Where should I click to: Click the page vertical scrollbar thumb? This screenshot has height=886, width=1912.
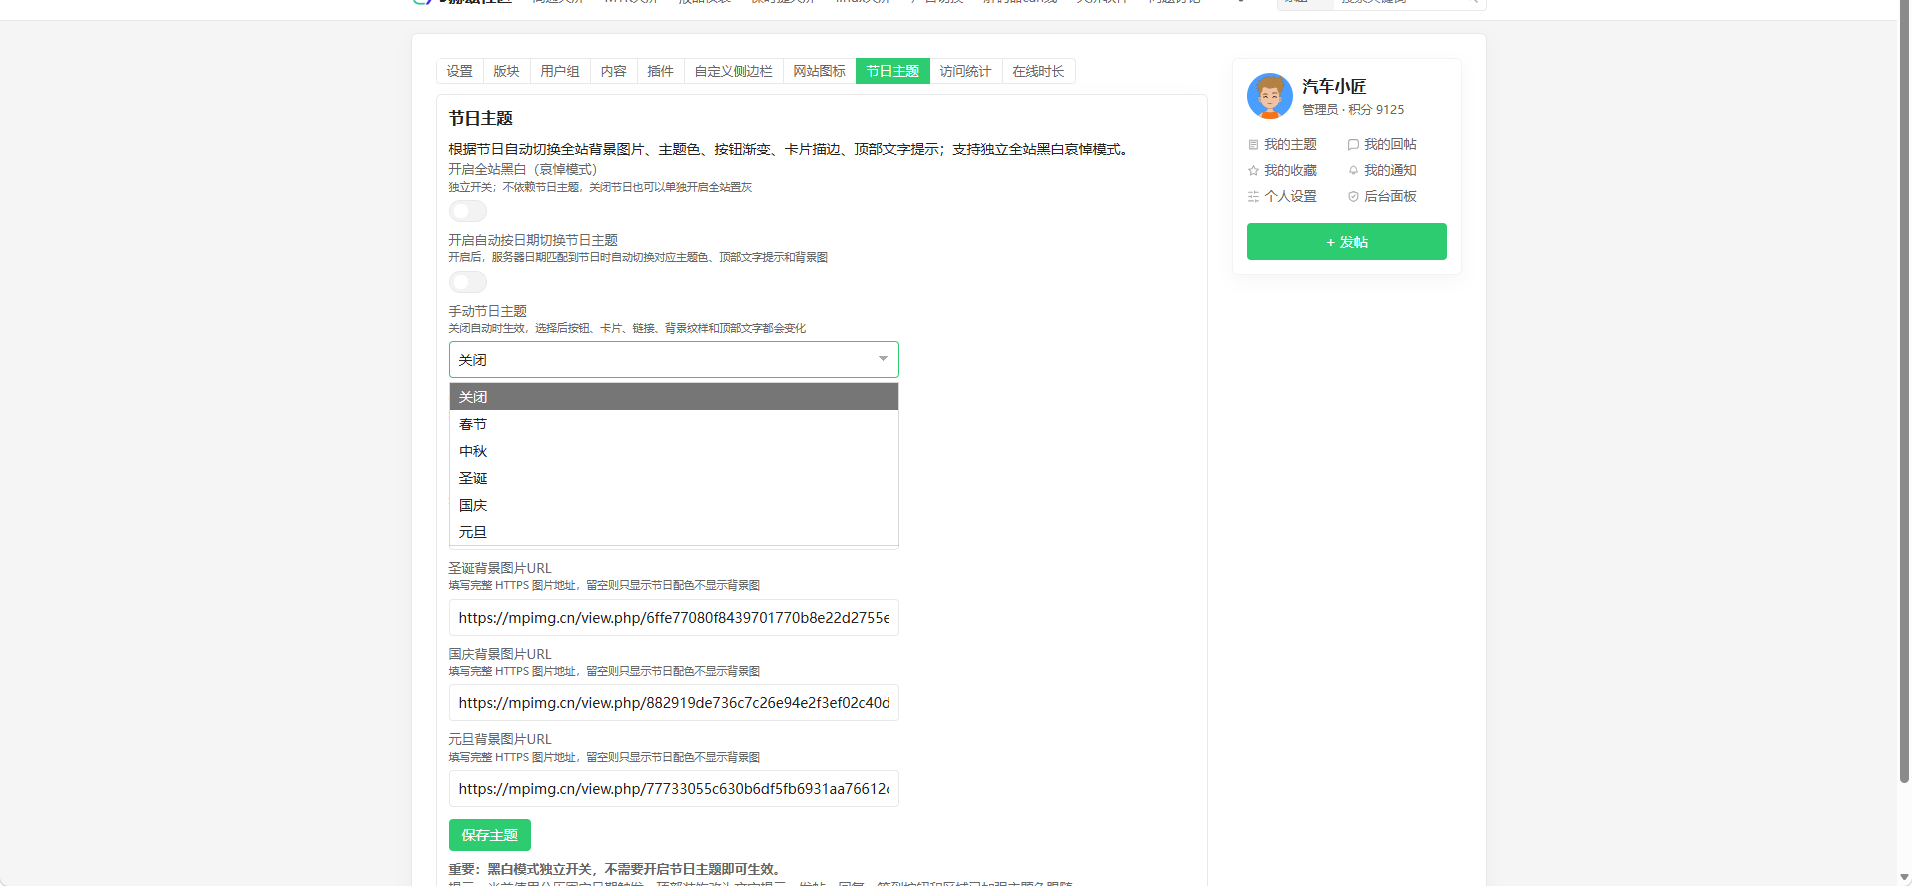(x=1904, y=392)
